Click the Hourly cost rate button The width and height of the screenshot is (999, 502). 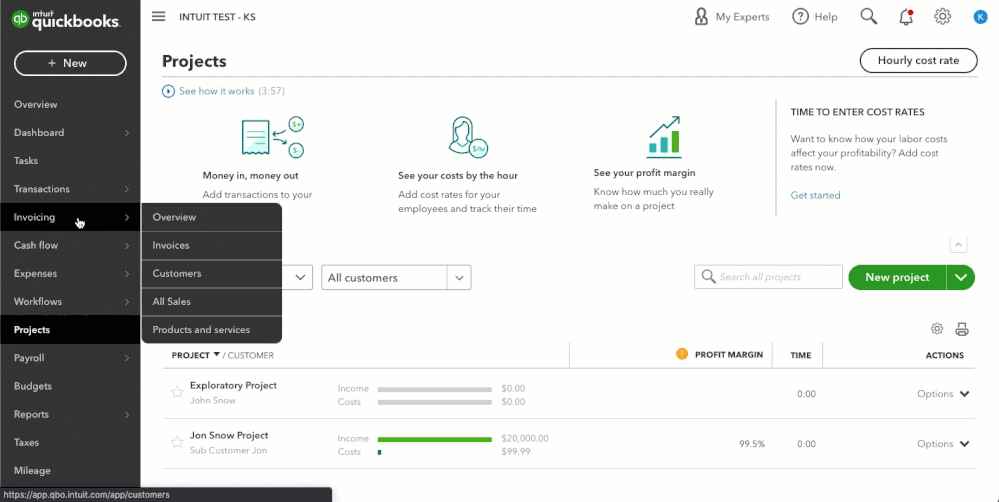918,61
